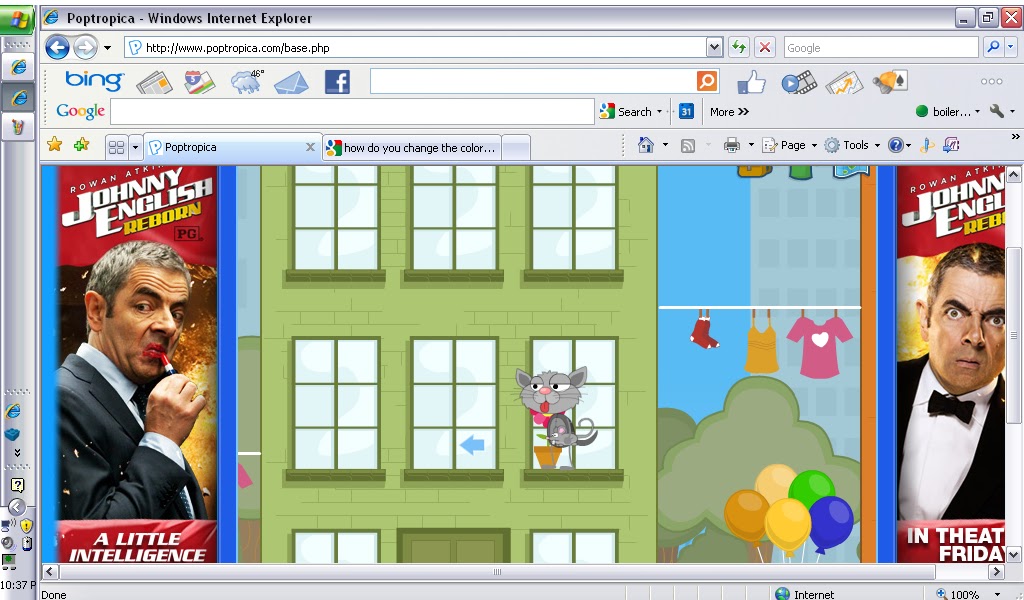Click the Bing bar search text field
This screenshot has width=1024, height=600.
[x=533, y=82]
